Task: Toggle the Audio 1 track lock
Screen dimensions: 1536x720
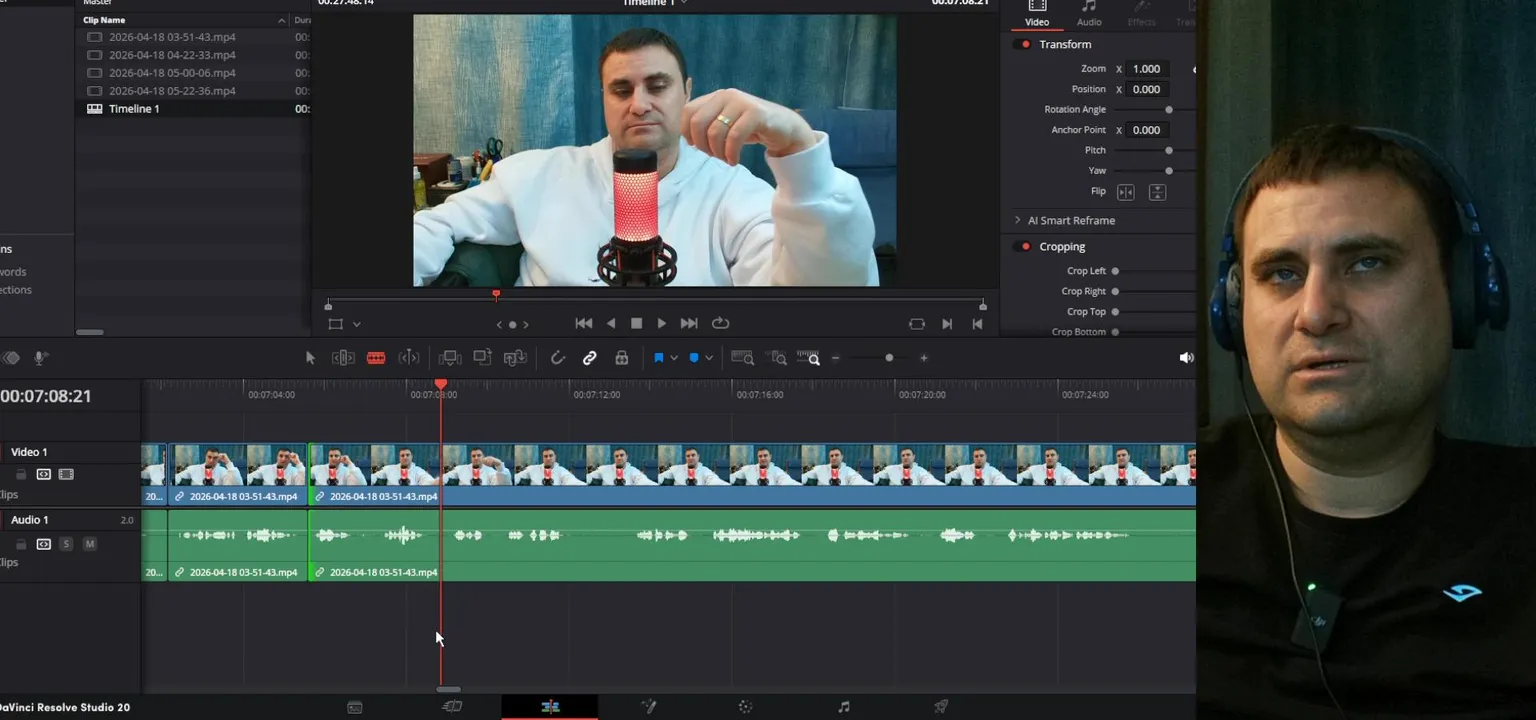Action: pyautogui.click(x=21, y=544)
